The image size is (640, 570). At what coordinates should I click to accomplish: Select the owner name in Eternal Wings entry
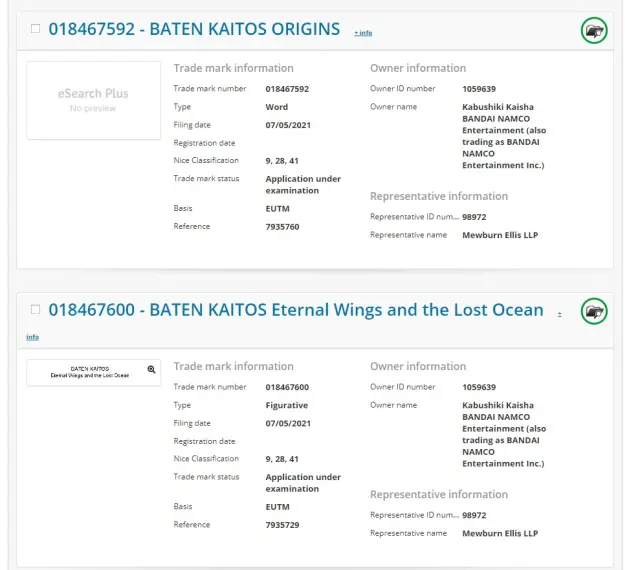[504, 434]
